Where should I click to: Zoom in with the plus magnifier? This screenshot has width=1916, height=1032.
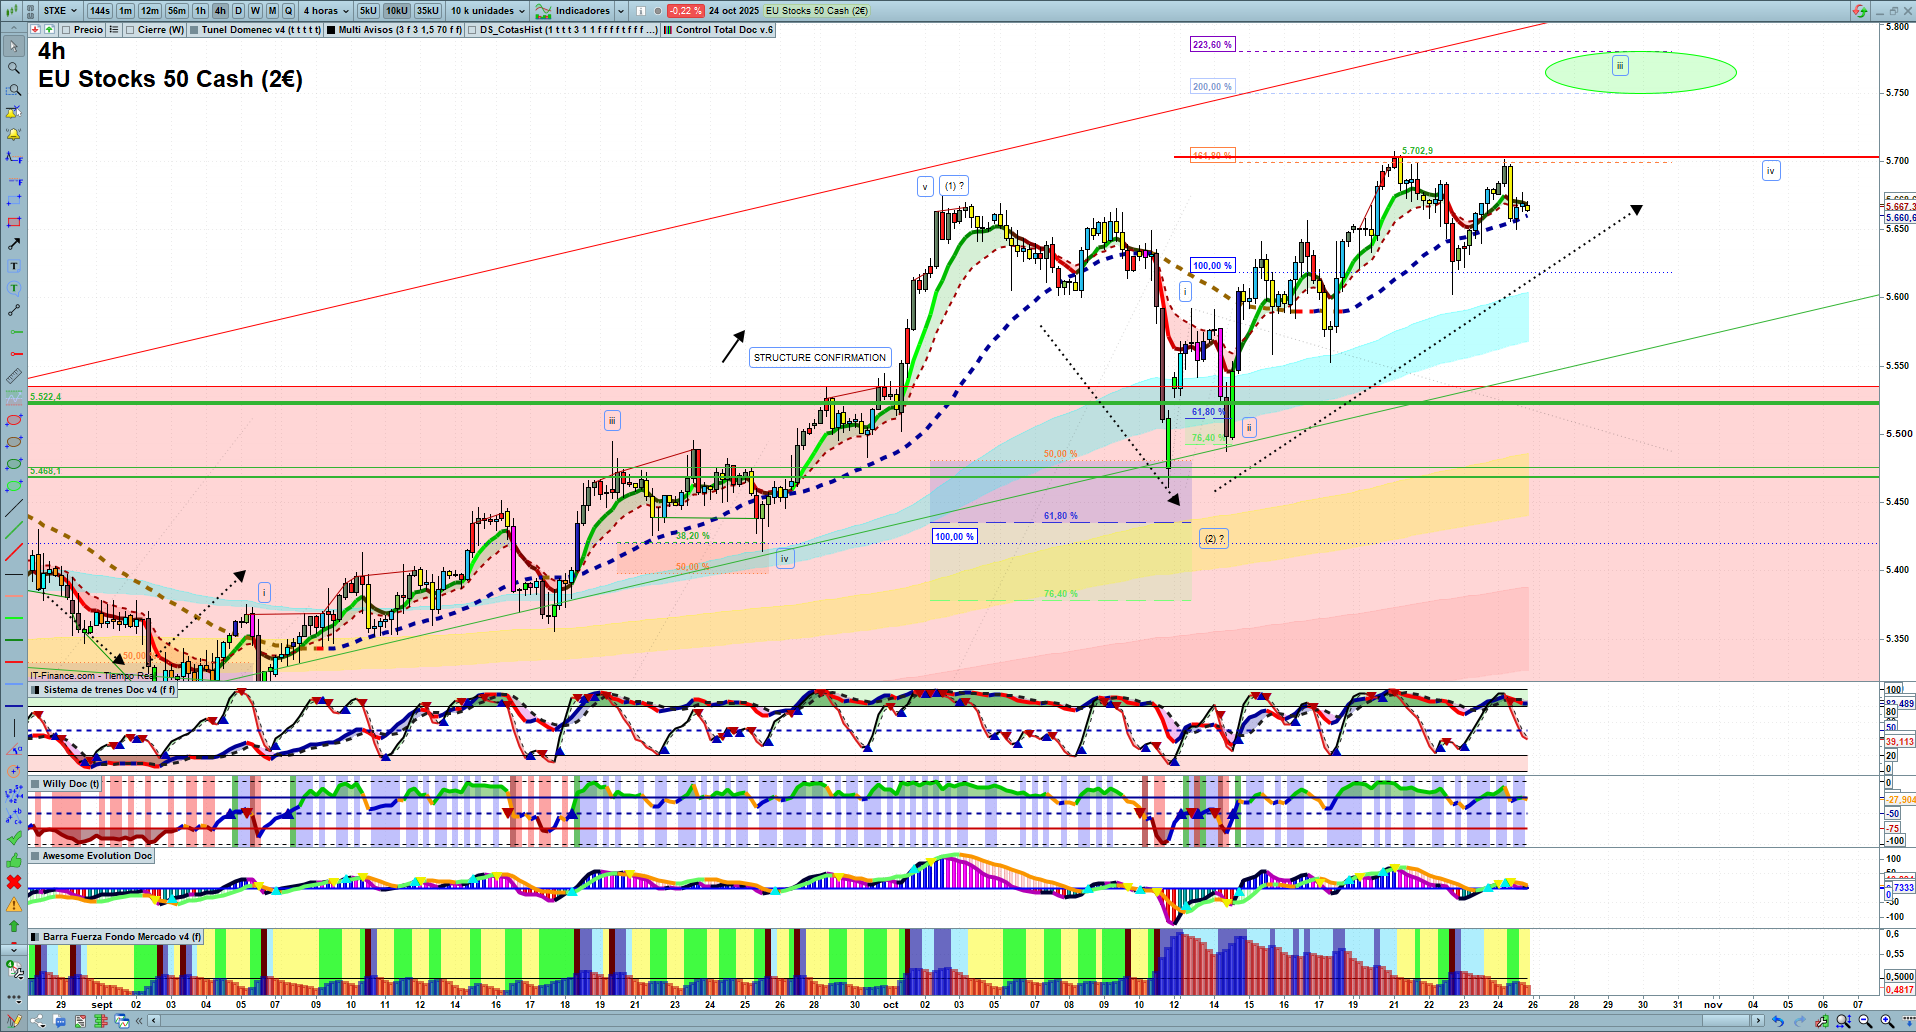coord(1887,1021)
